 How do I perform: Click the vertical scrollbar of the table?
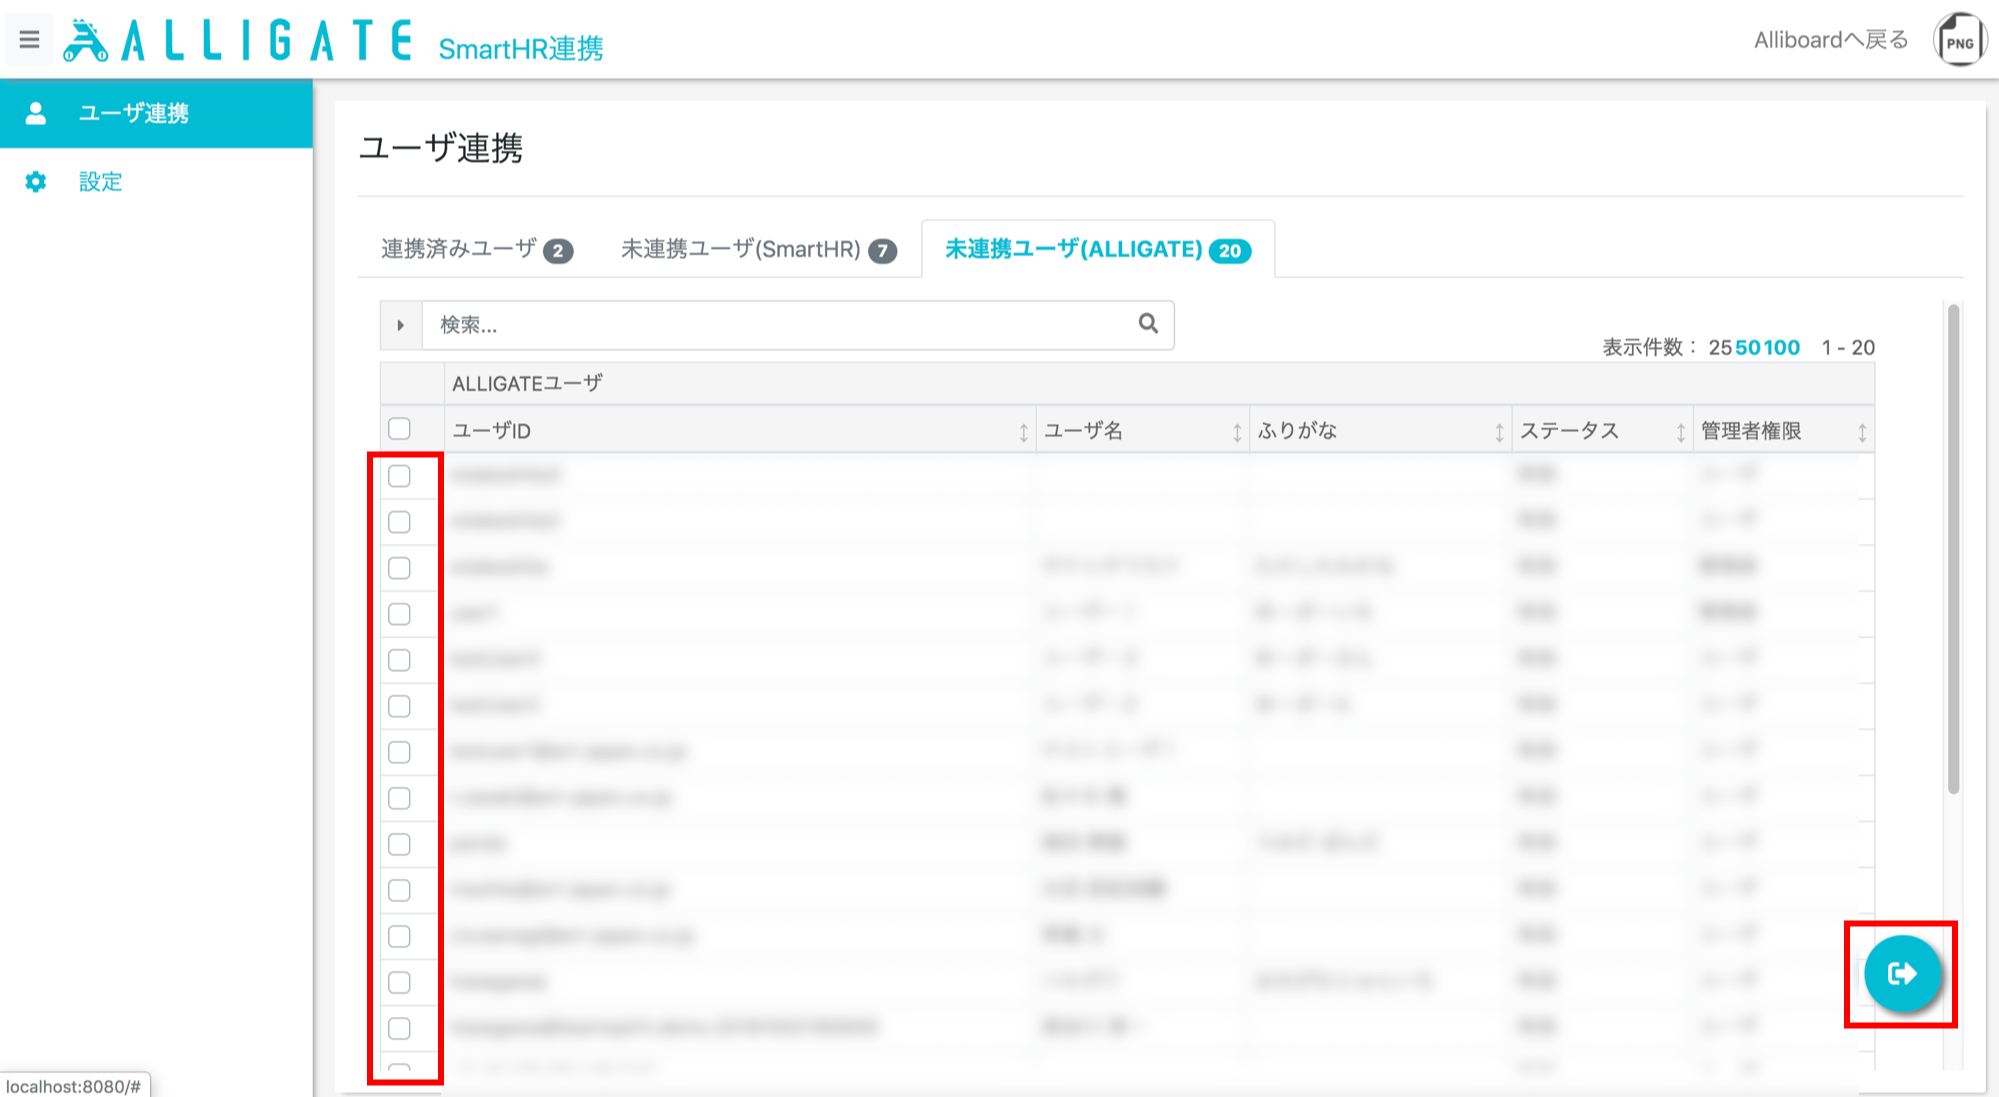click(1953, 548)
